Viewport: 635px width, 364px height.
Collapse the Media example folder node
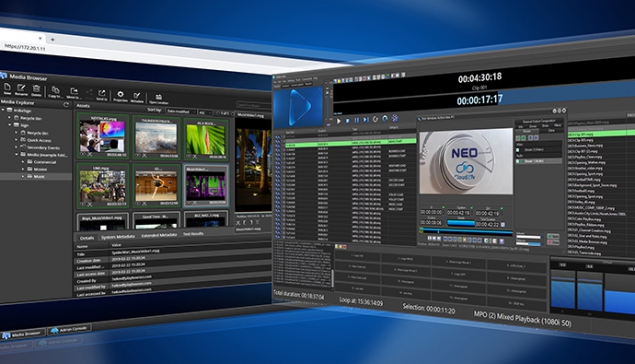coord(17,154)
